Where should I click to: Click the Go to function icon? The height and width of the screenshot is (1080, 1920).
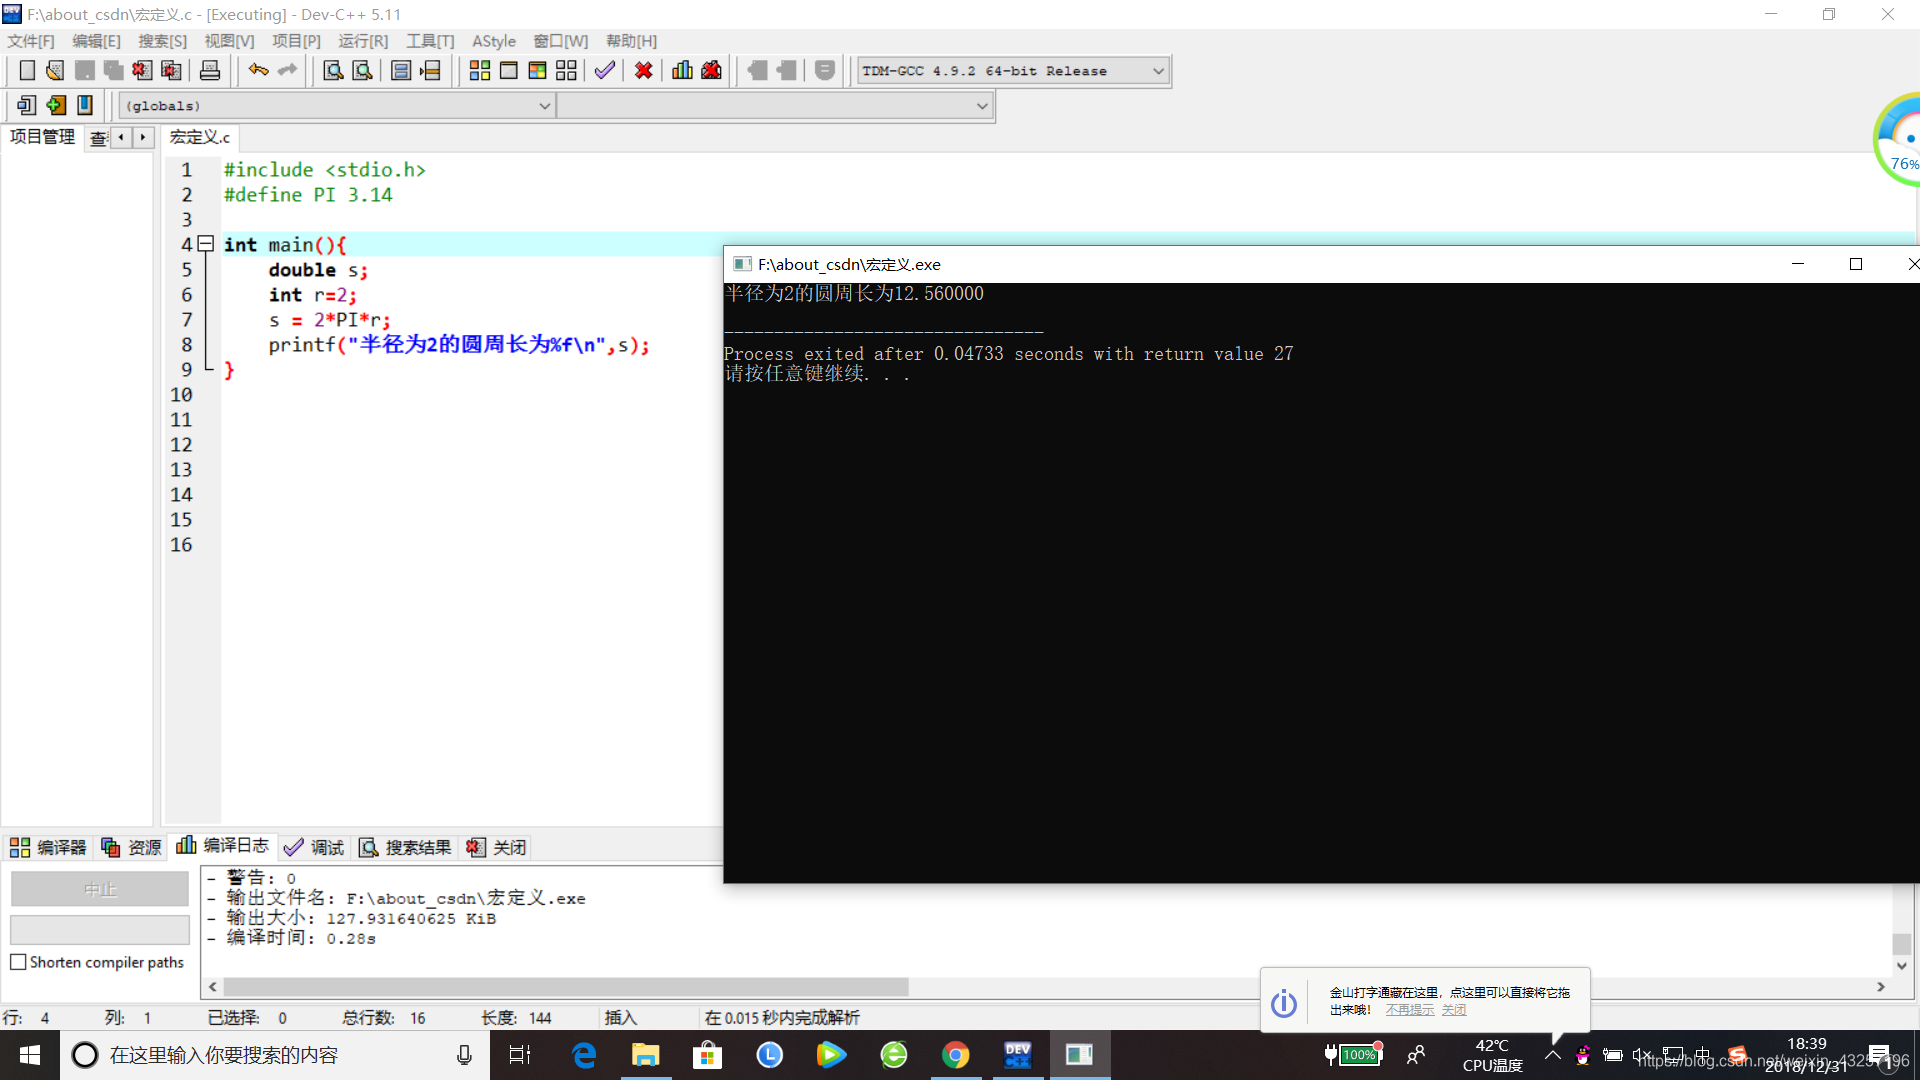coord(400,70)
